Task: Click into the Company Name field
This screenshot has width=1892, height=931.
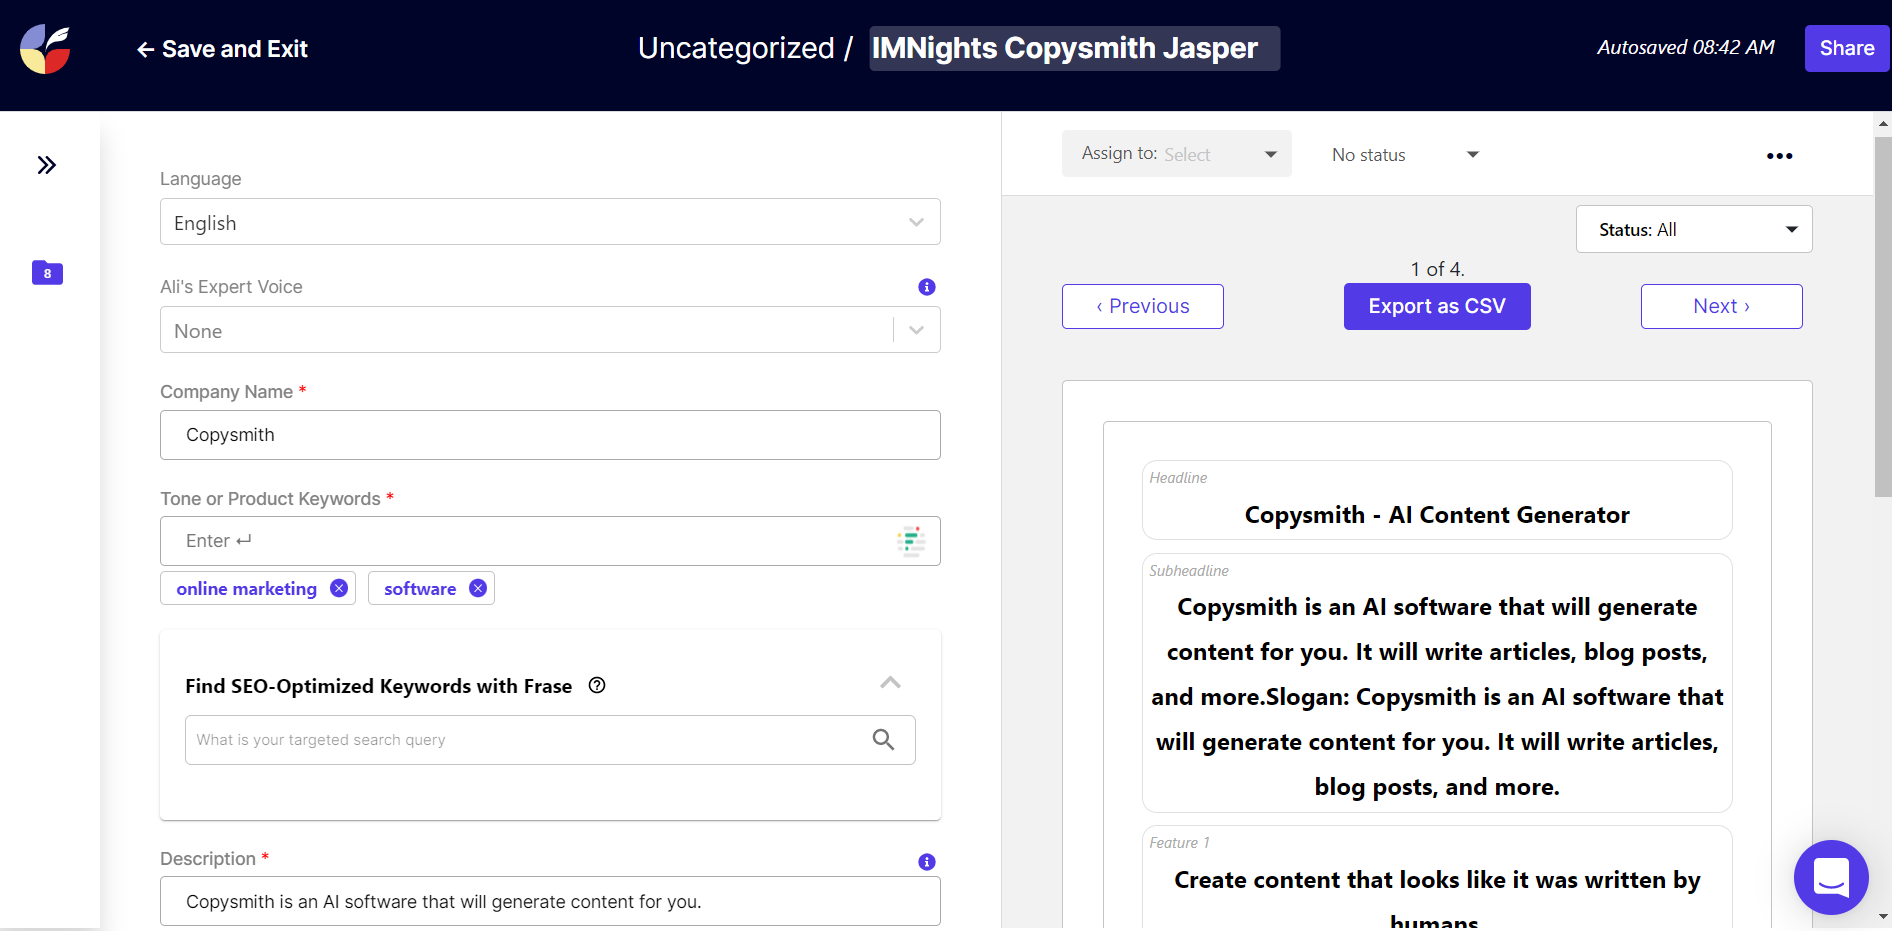Action: (550, 435)
